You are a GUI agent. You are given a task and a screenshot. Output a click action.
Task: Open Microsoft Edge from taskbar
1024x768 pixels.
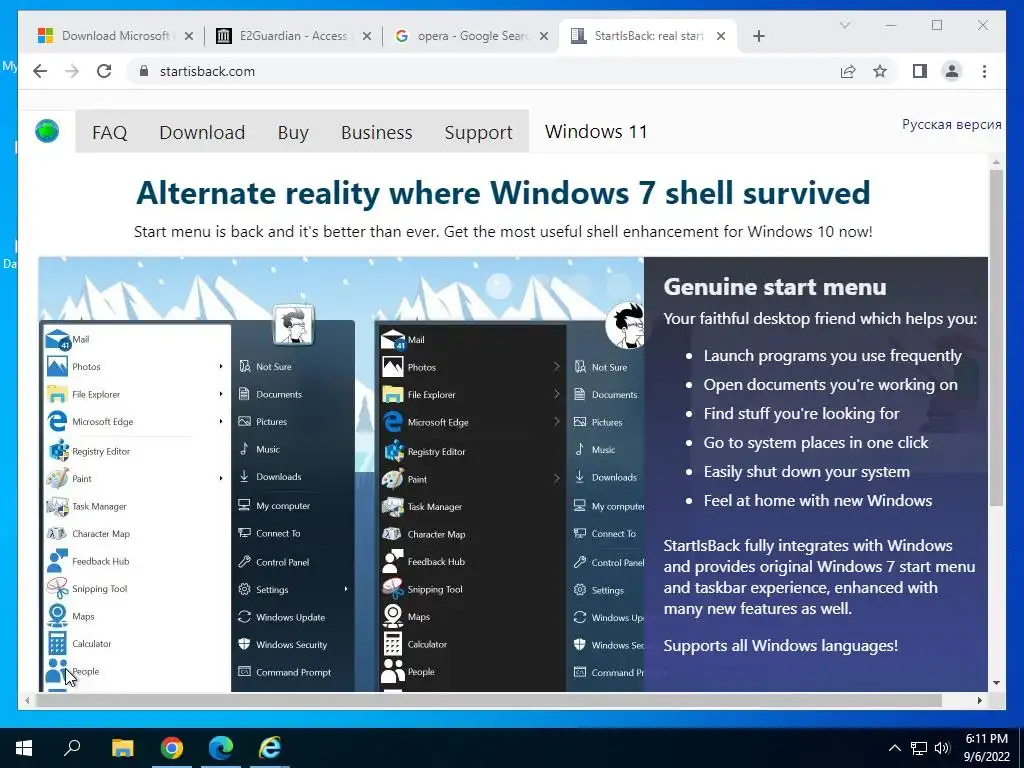221,748
